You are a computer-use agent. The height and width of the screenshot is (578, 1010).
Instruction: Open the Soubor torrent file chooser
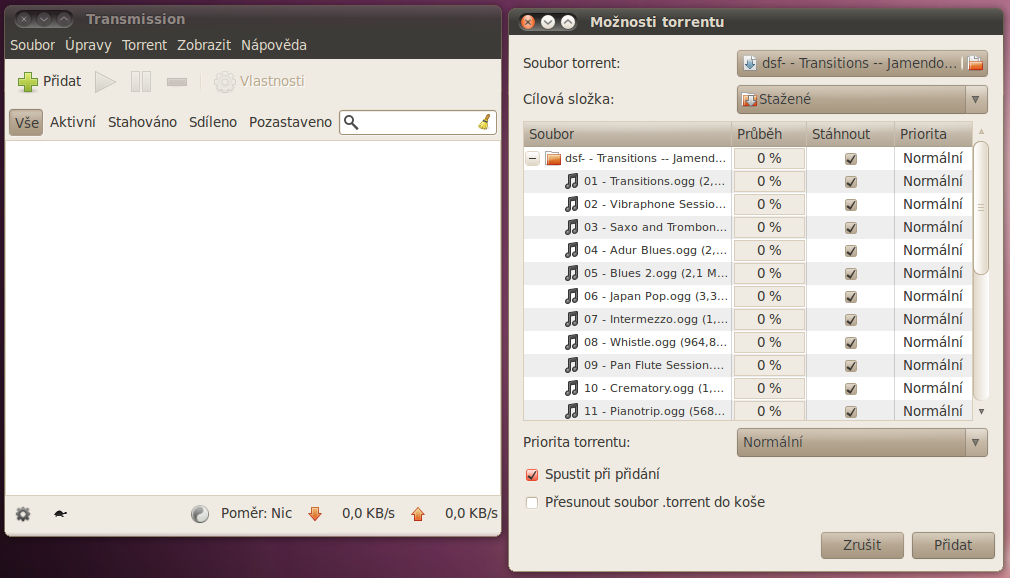(862, 63)
